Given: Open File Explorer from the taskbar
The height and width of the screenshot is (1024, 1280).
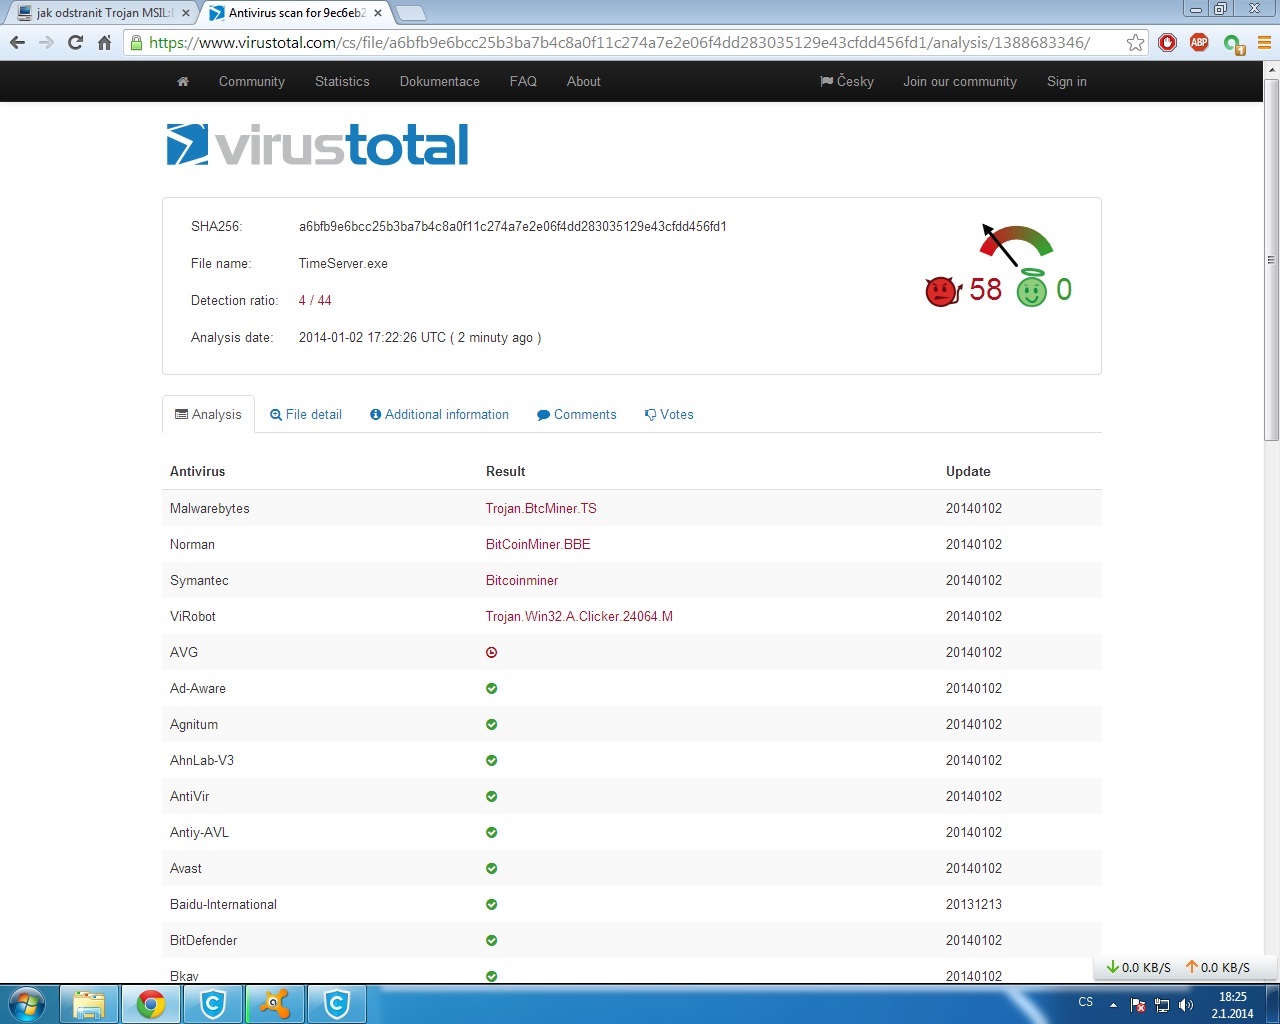Looking at the screenshot, I should 89,1004.
